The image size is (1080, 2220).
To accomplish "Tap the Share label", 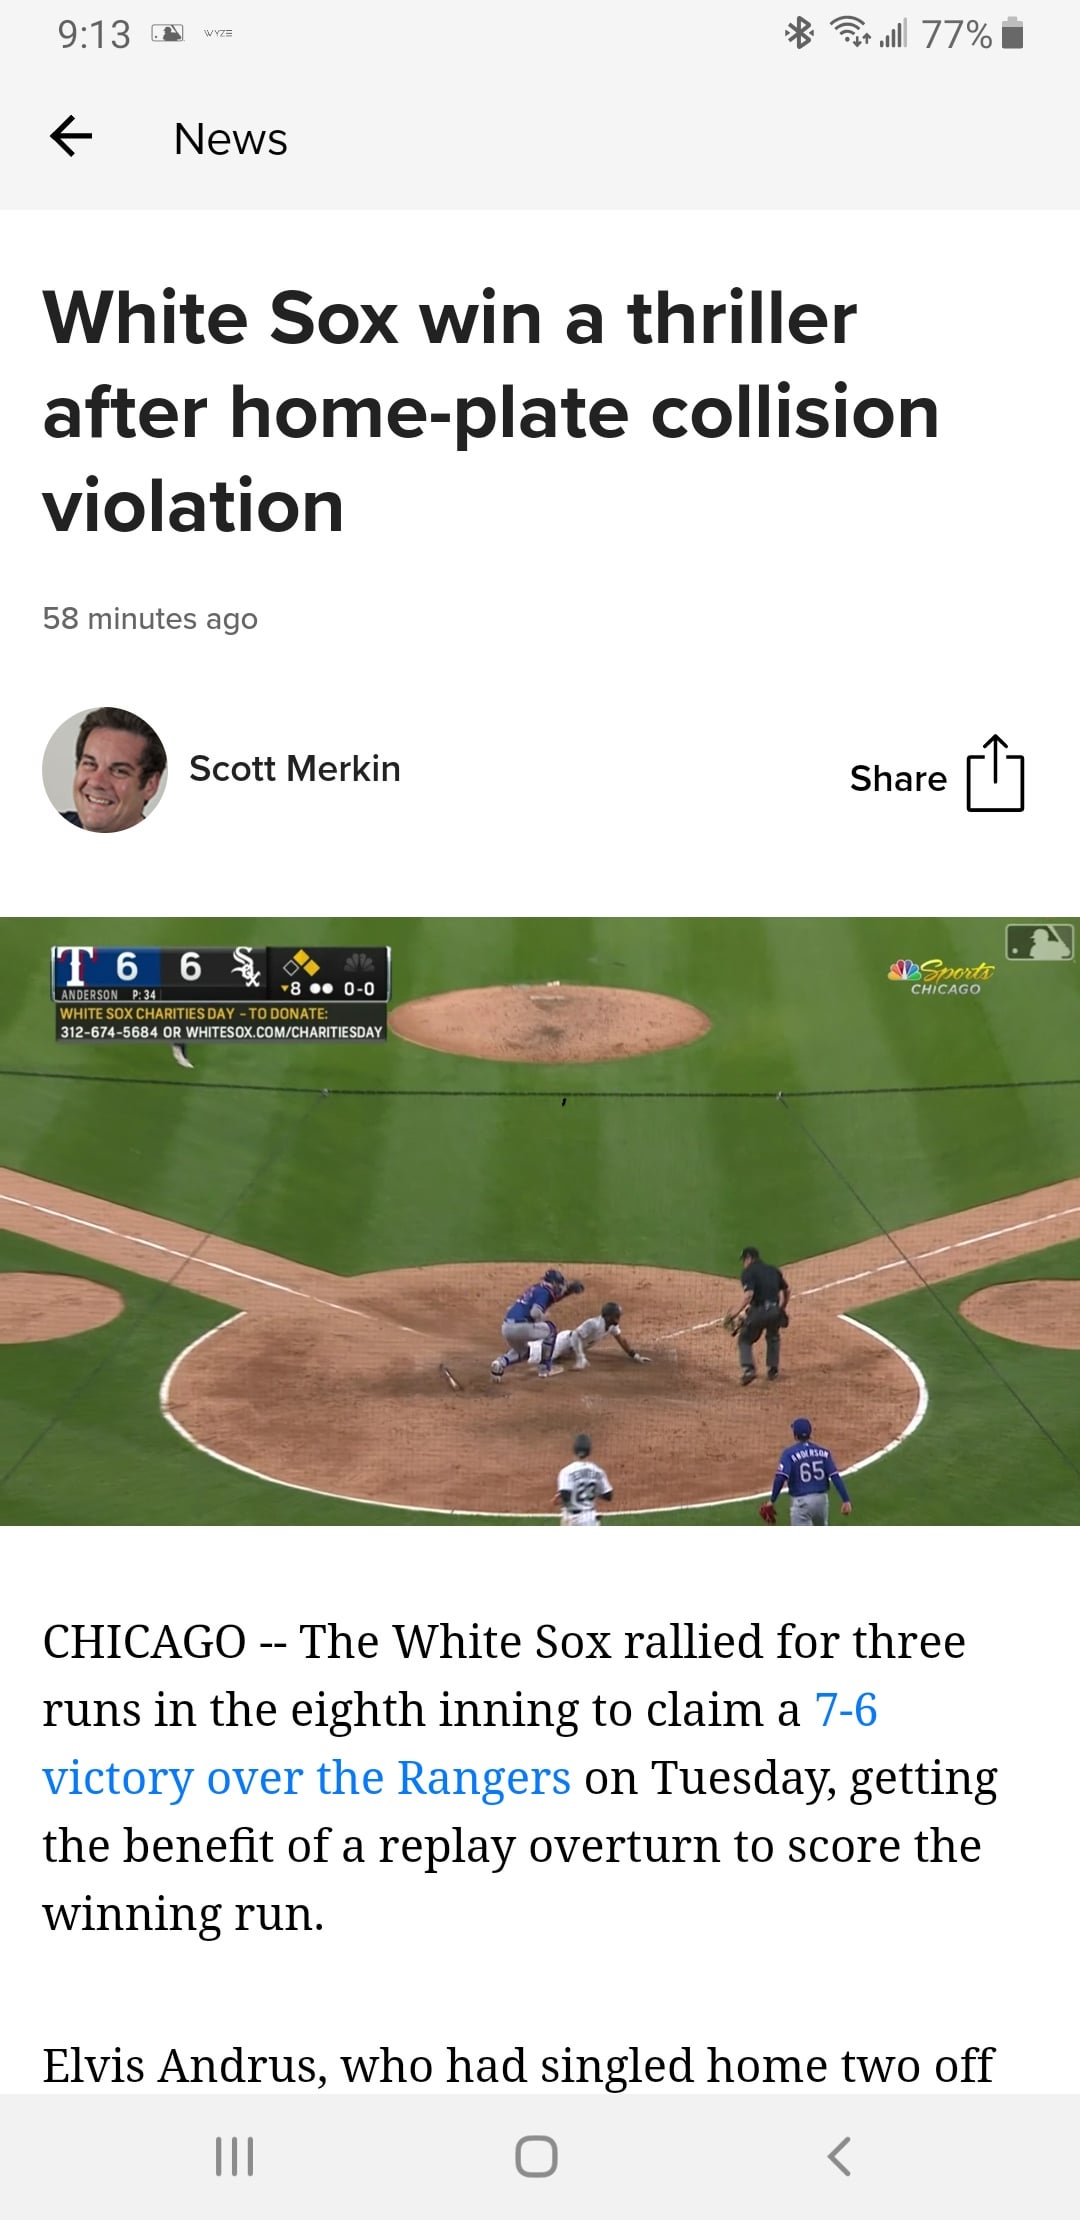I will click(898, 778).
